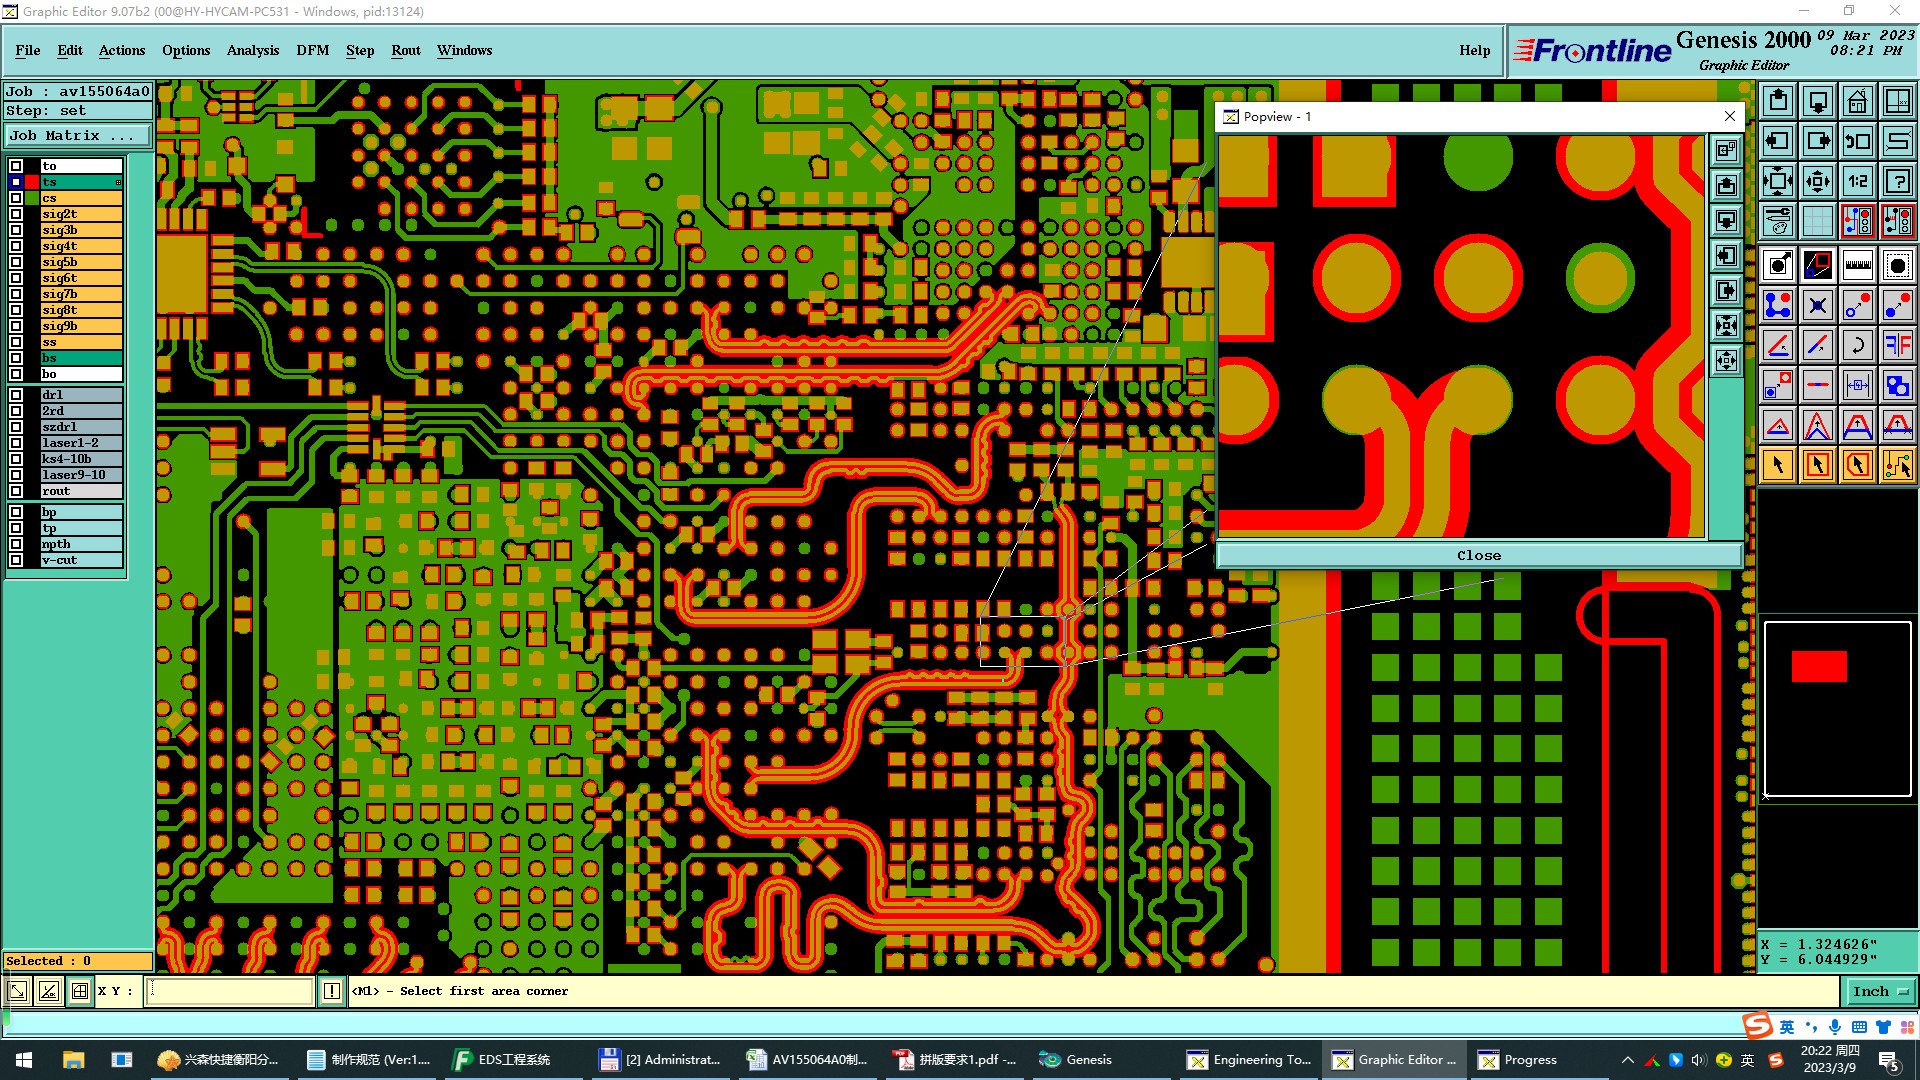Screen dimensions: 1920x1080
Task: Click the ts layer expand marker
Action: tap(118, 182)
